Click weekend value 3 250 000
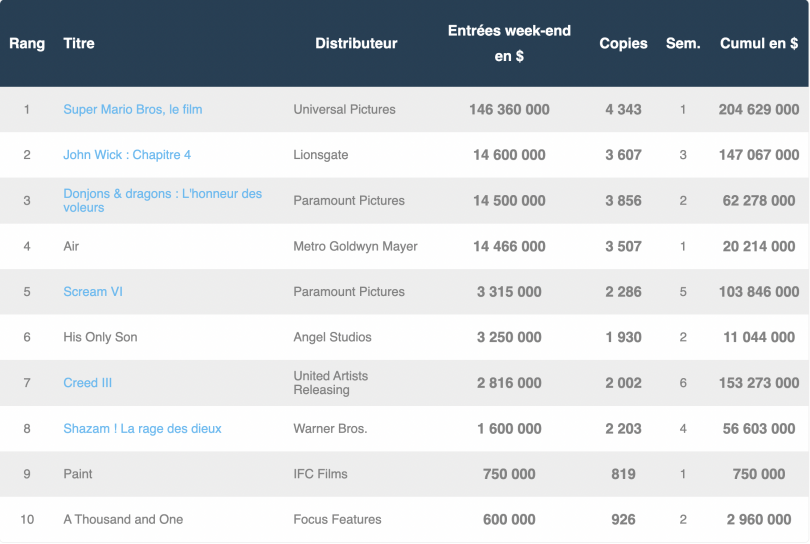 [x=509, y=337]
